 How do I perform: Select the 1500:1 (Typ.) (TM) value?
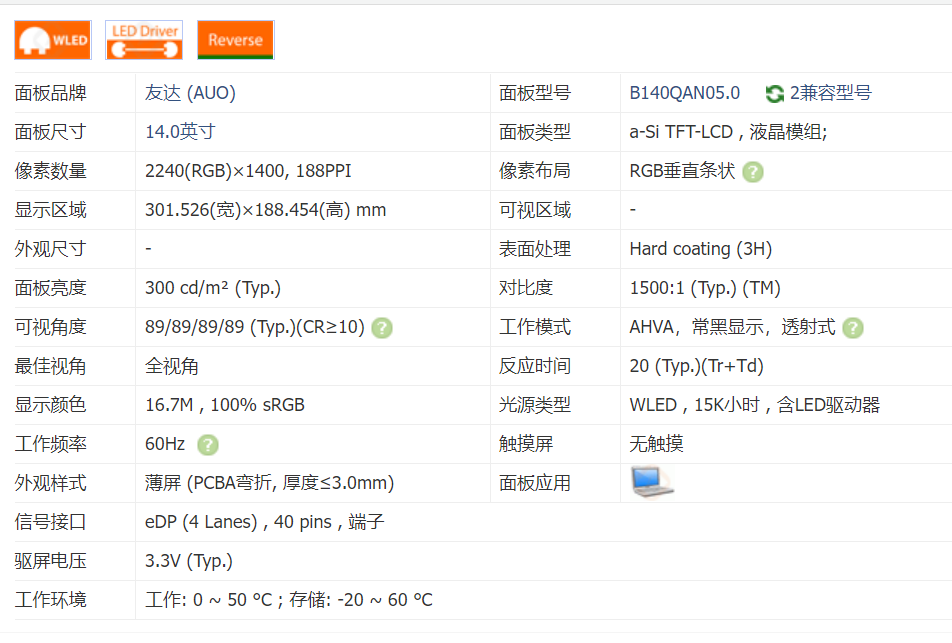point(705,288)
